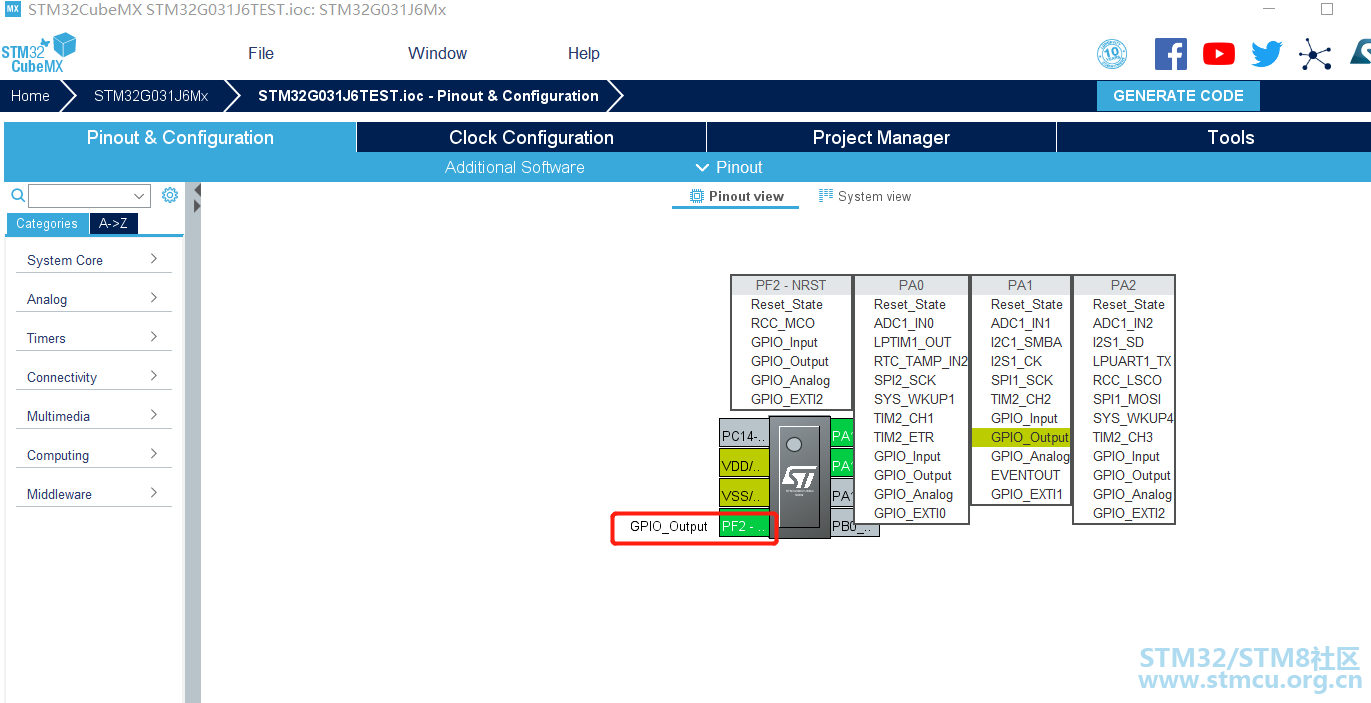The width and height of the screenshot is (1371, 703).
Task: Choose Reset_State in PF2 - NRST list
Action: pos(787,304)
